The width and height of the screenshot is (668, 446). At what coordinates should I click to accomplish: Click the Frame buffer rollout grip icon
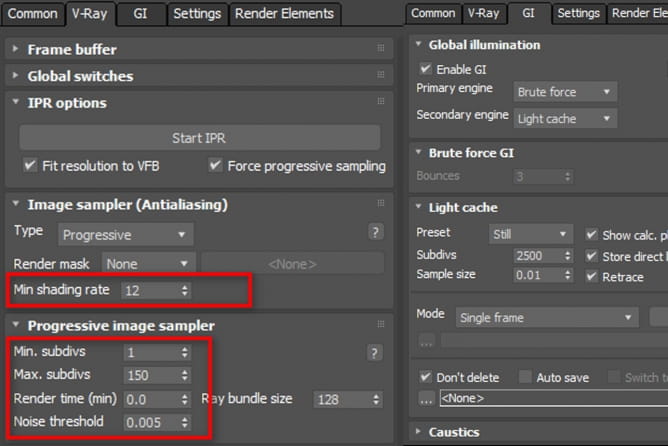pyautogui.click(x=381, y=49)
